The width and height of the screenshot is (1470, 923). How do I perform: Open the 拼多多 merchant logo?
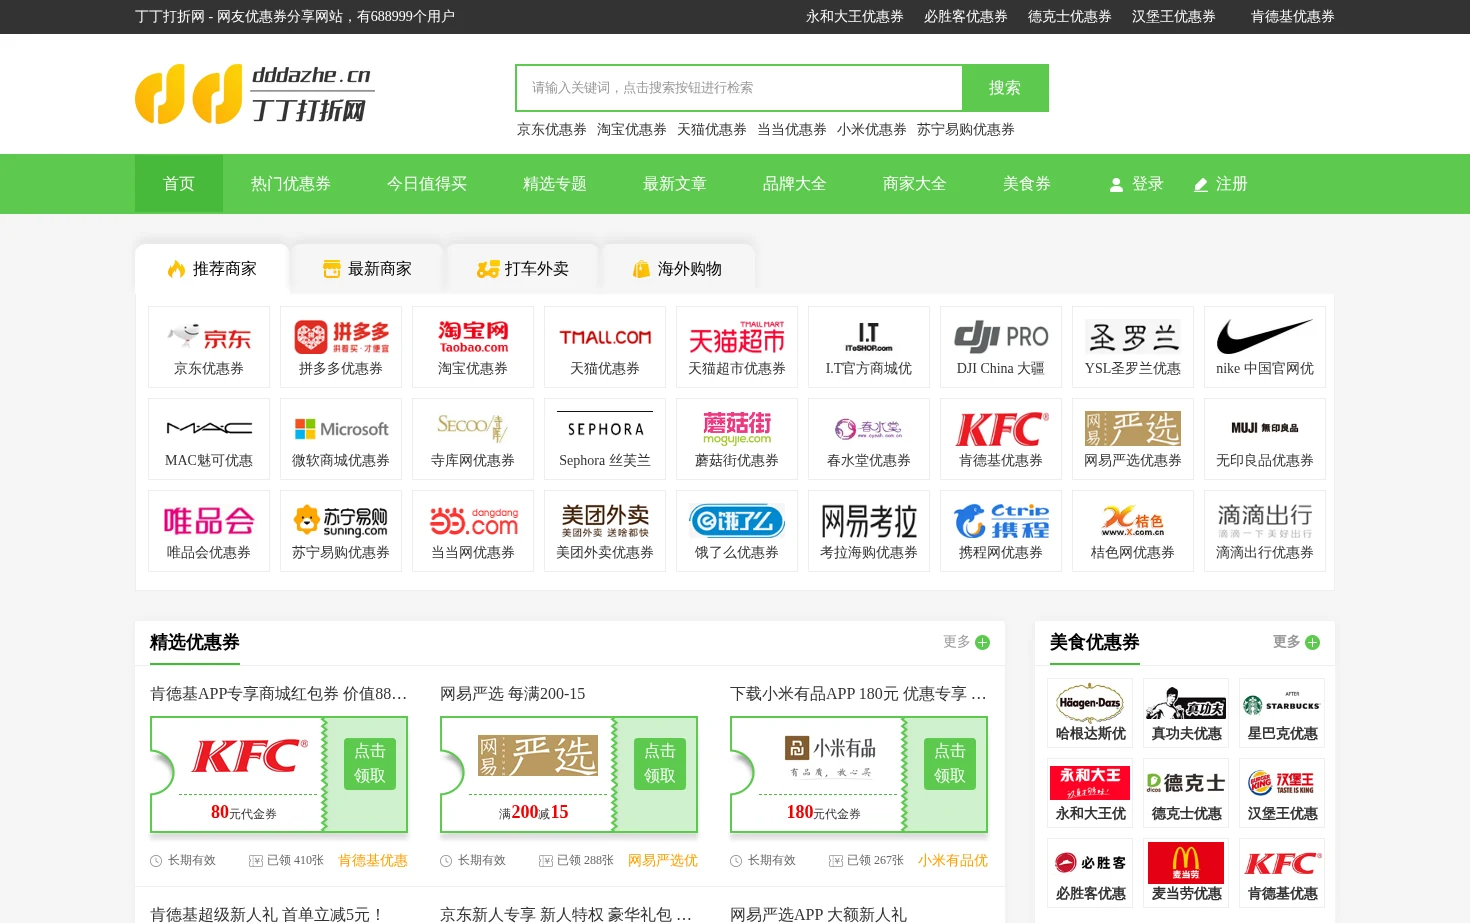coord(341,337)
